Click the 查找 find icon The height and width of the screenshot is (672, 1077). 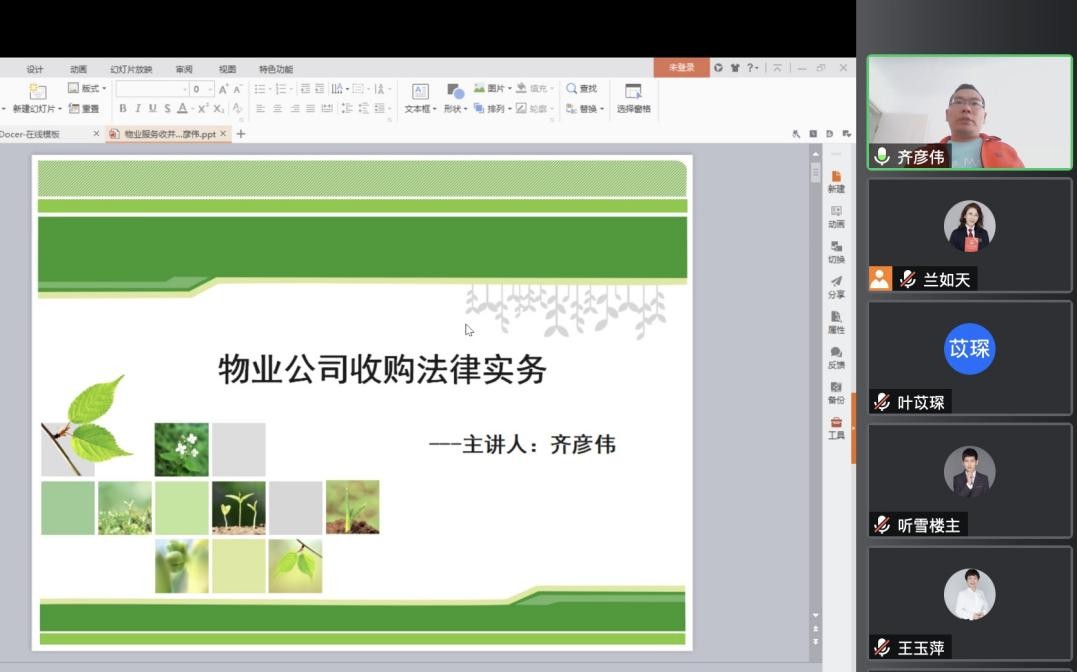tap(581, 89)
